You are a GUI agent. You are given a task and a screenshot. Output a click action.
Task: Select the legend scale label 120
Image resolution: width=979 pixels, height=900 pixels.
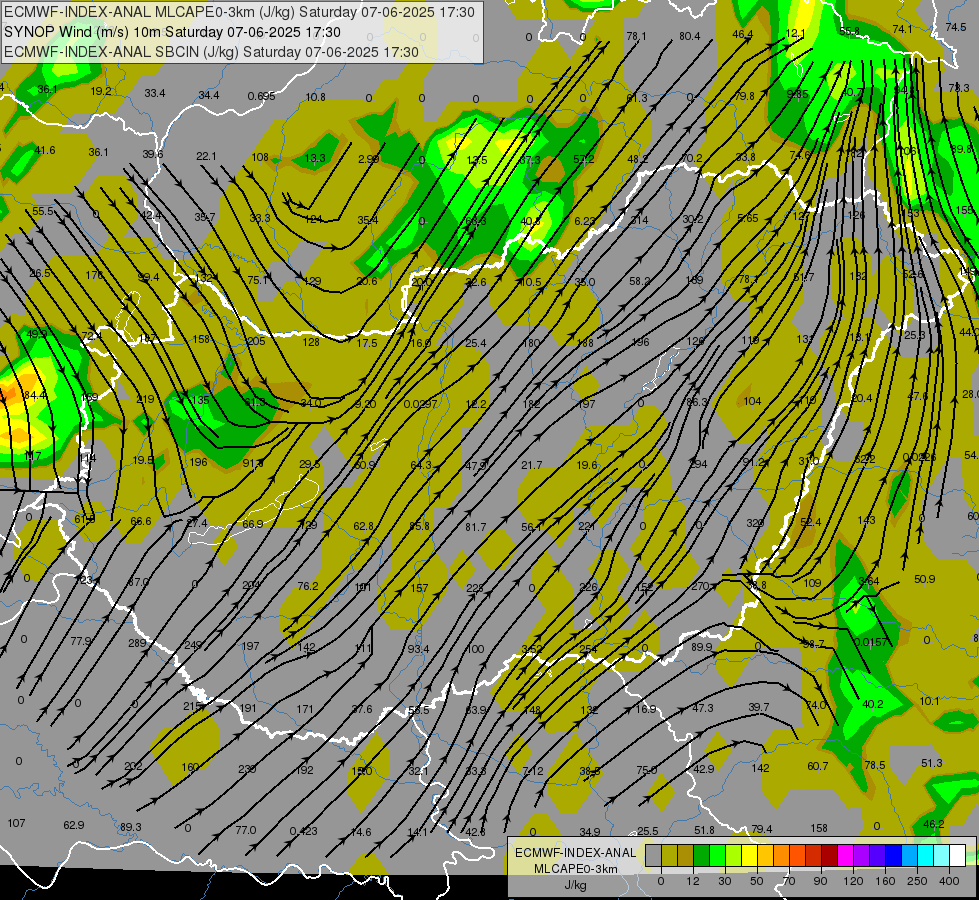click(x=853, y=881)
